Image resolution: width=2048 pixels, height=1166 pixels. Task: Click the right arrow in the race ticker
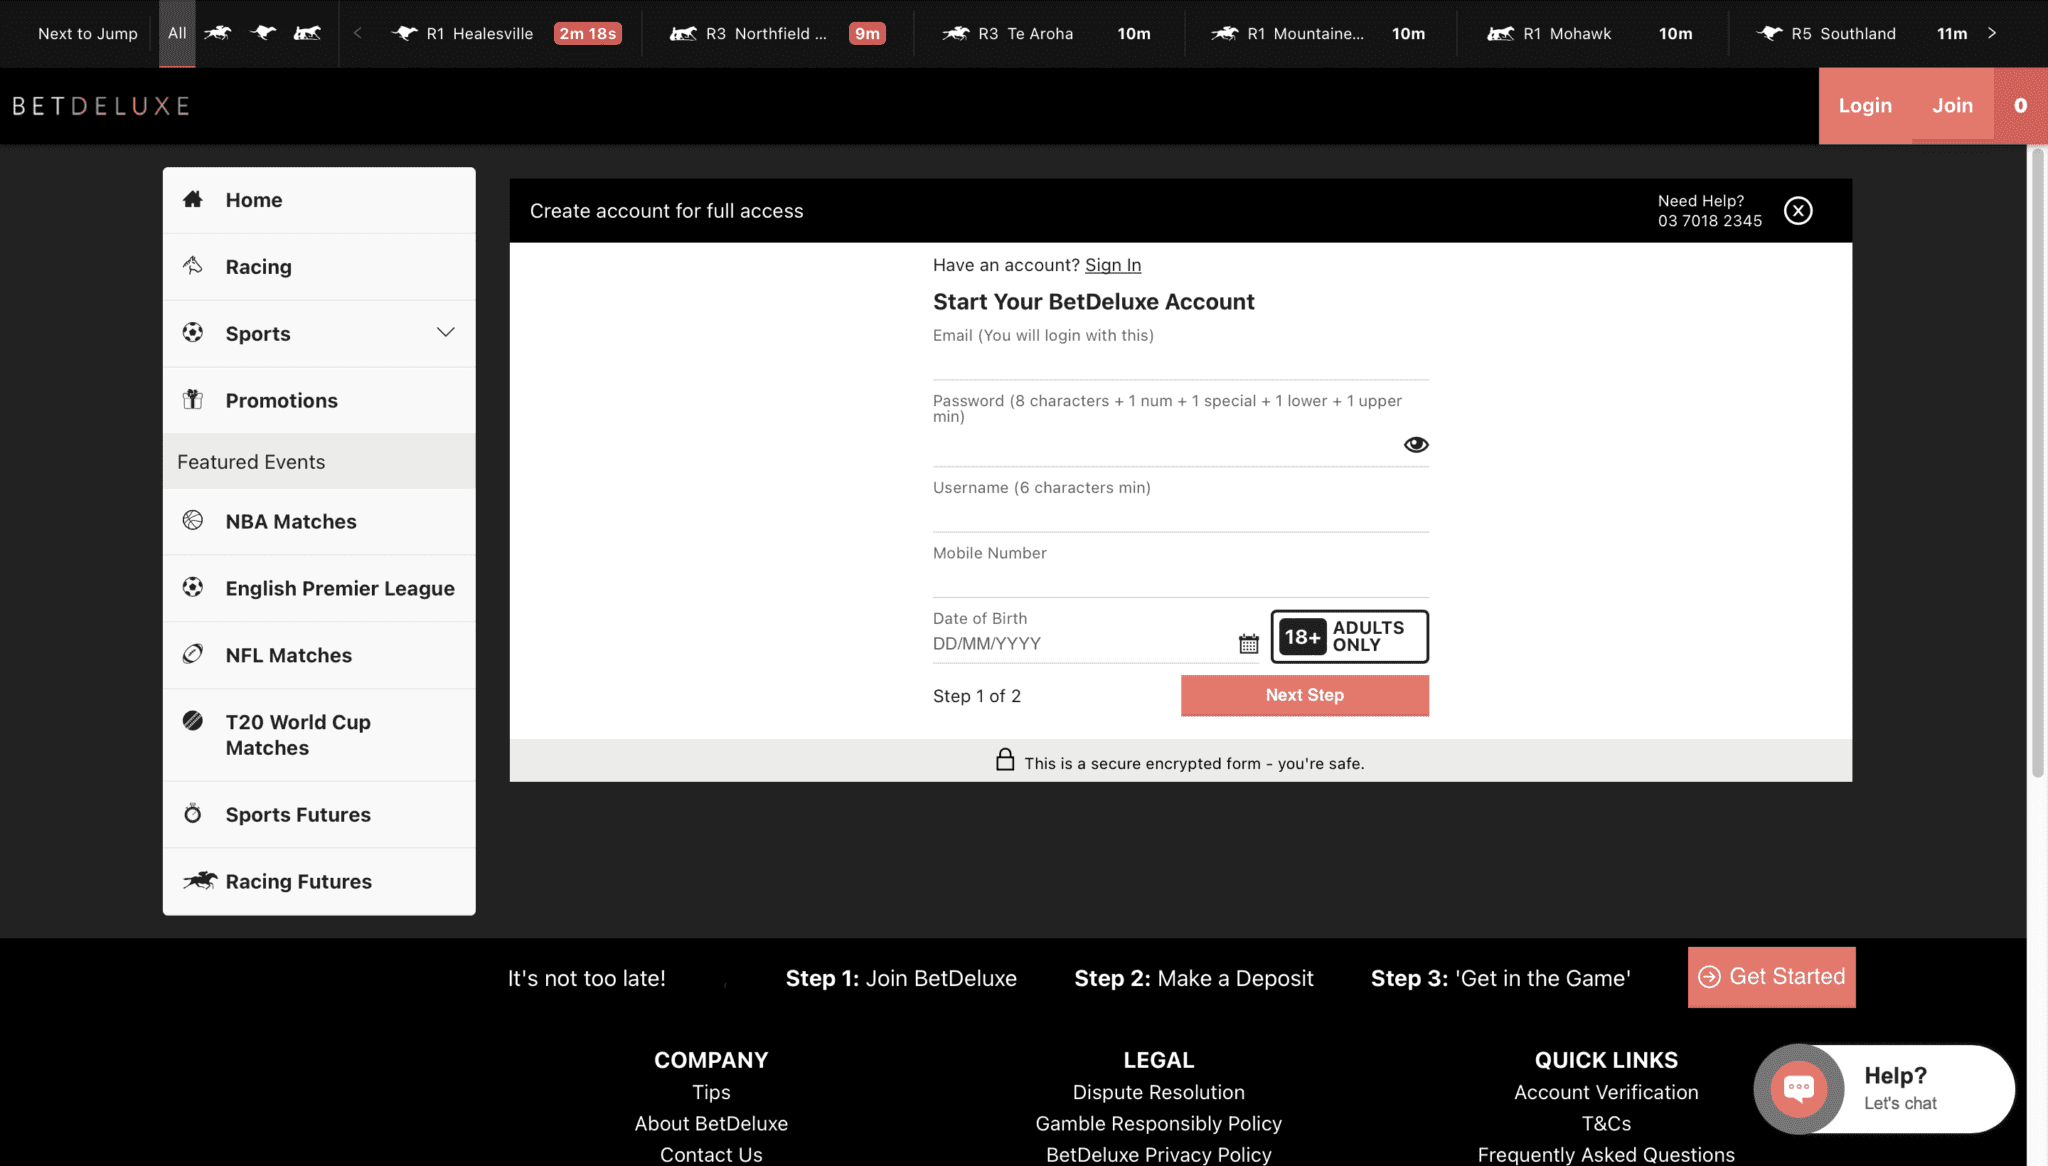[1992, 33]
